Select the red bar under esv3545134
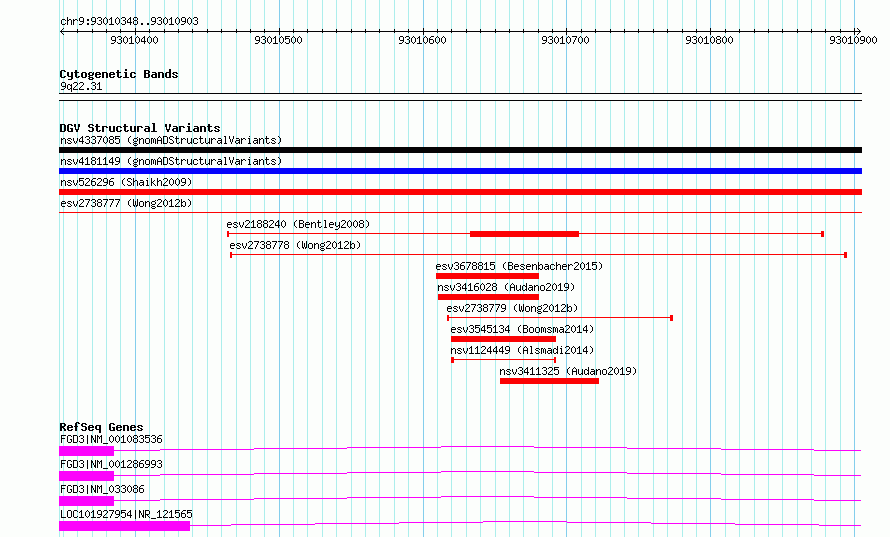The image size is (890, 537). (x=503, y=339)
